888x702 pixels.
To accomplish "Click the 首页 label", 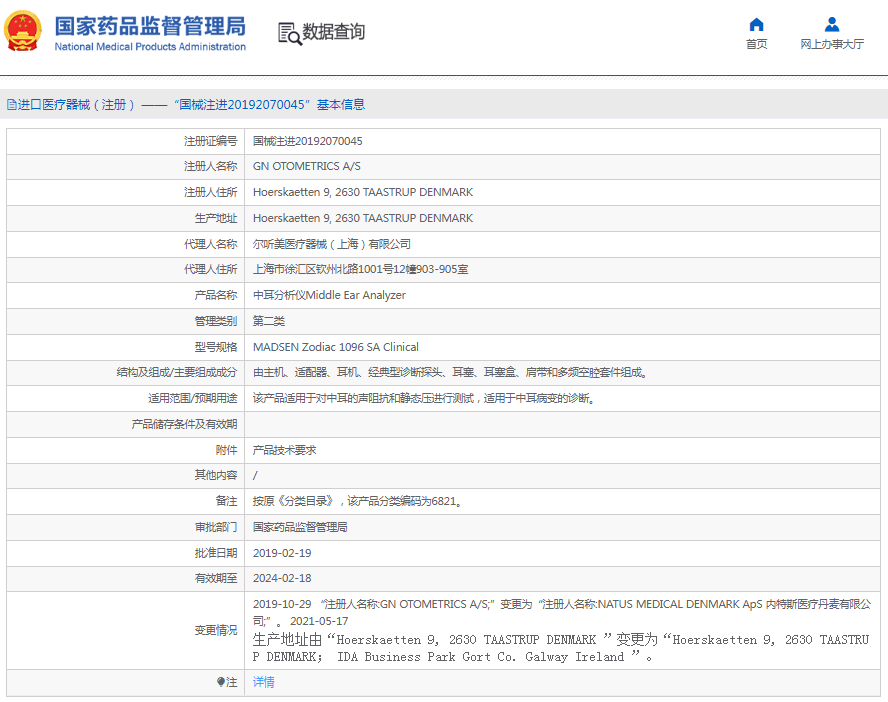I will click(756, 44).
